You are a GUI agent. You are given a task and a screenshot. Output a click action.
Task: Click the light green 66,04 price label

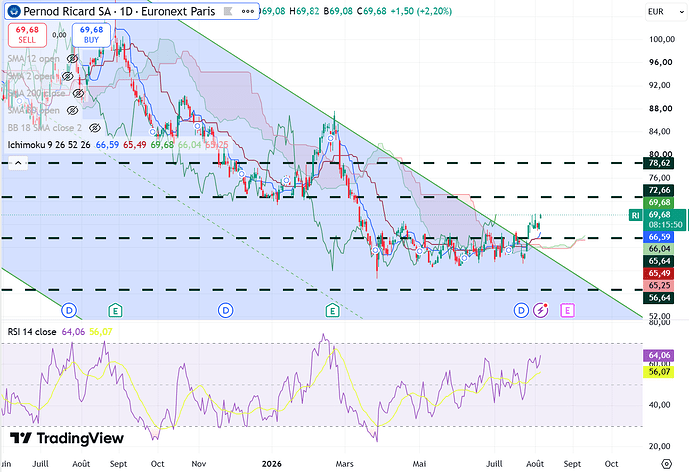pyautogui.click(x=660, y=249)
